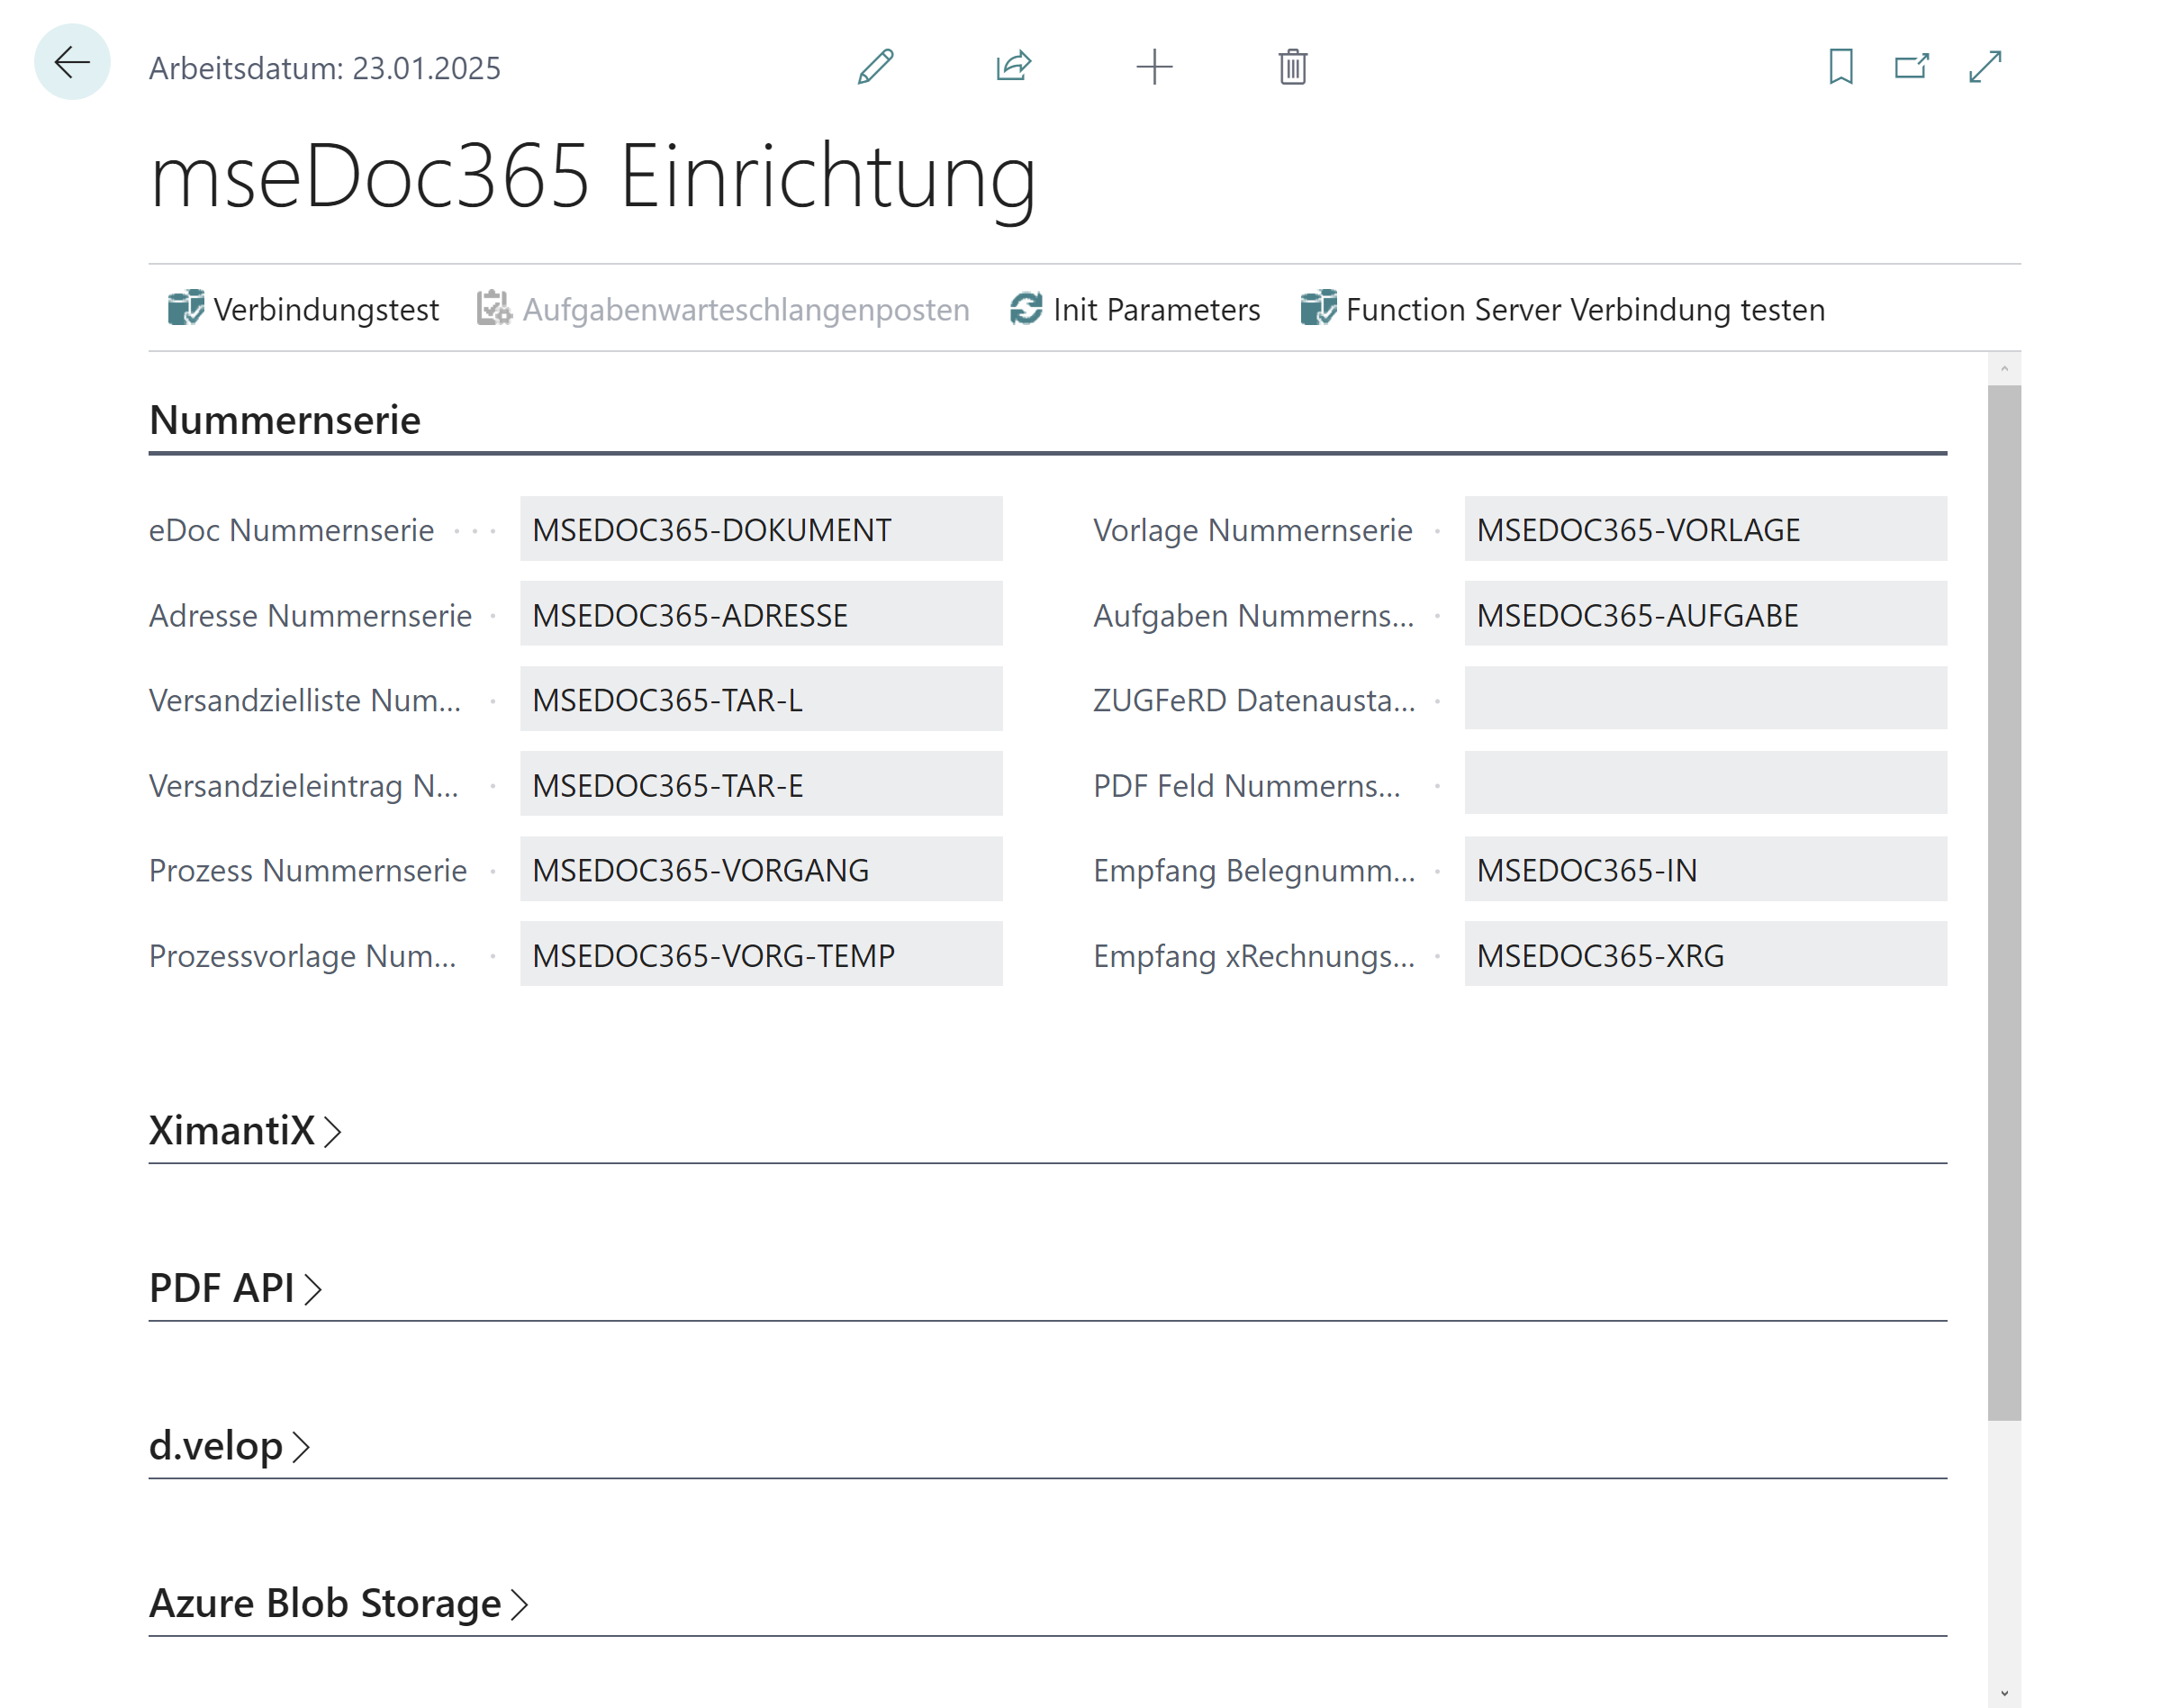Click the empty ZUGFeRD Datenaustausch field
2170x1708 pixels.
pos(1704,699)
